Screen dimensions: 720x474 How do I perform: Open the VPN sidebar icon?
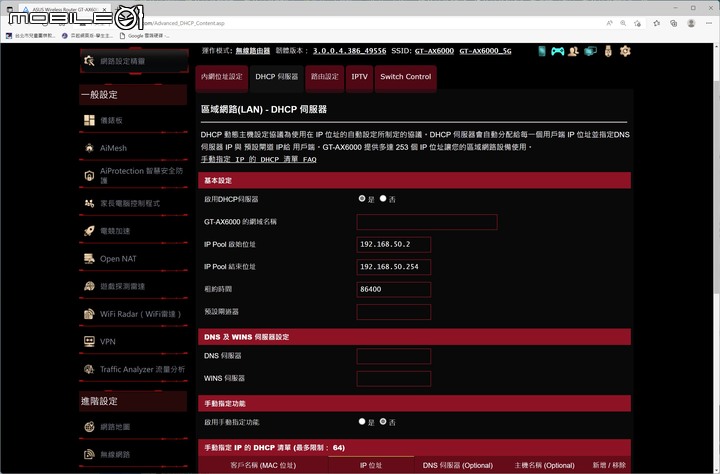pos(90,341)
